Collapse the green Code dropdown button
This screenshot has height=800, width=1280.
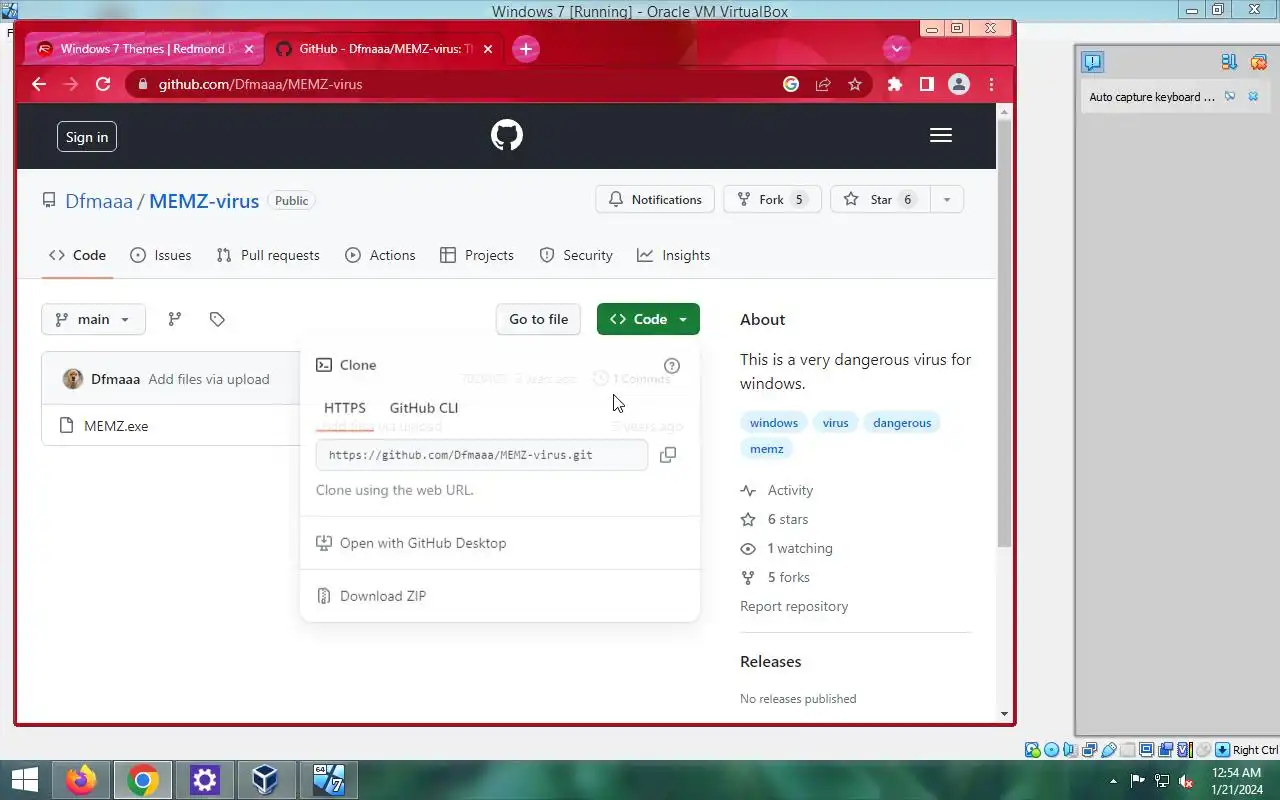(x=648, y=319)
